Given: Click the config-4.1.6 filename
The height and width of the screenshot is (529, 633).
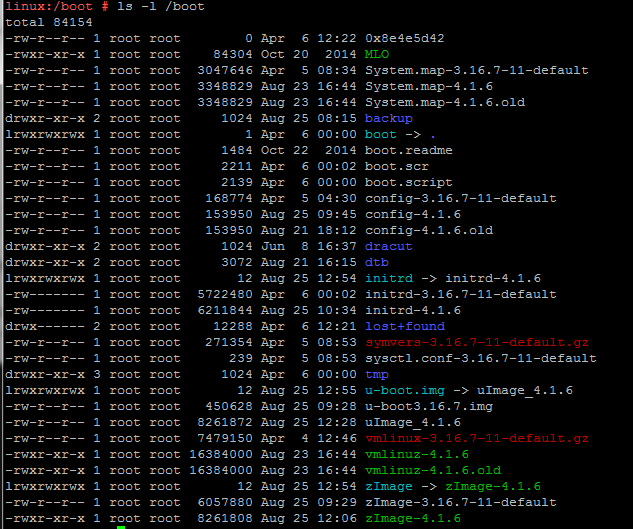Looking at the screenshot, I should click(413, 214).
